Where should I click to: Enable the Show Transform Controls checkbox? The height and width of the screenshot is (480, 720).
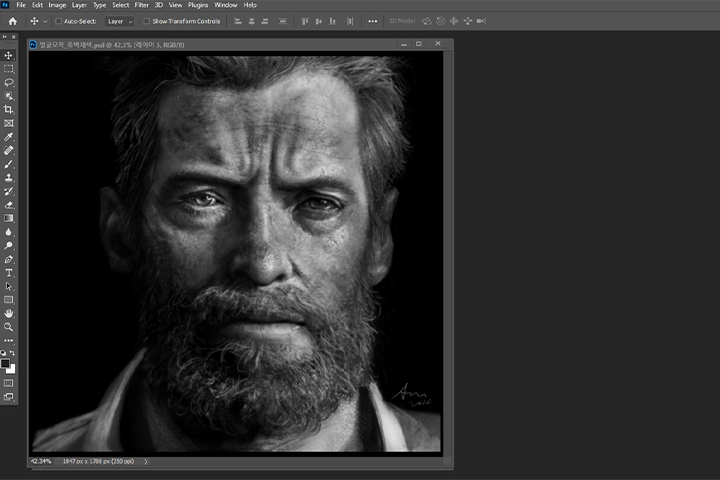(146, 21)
